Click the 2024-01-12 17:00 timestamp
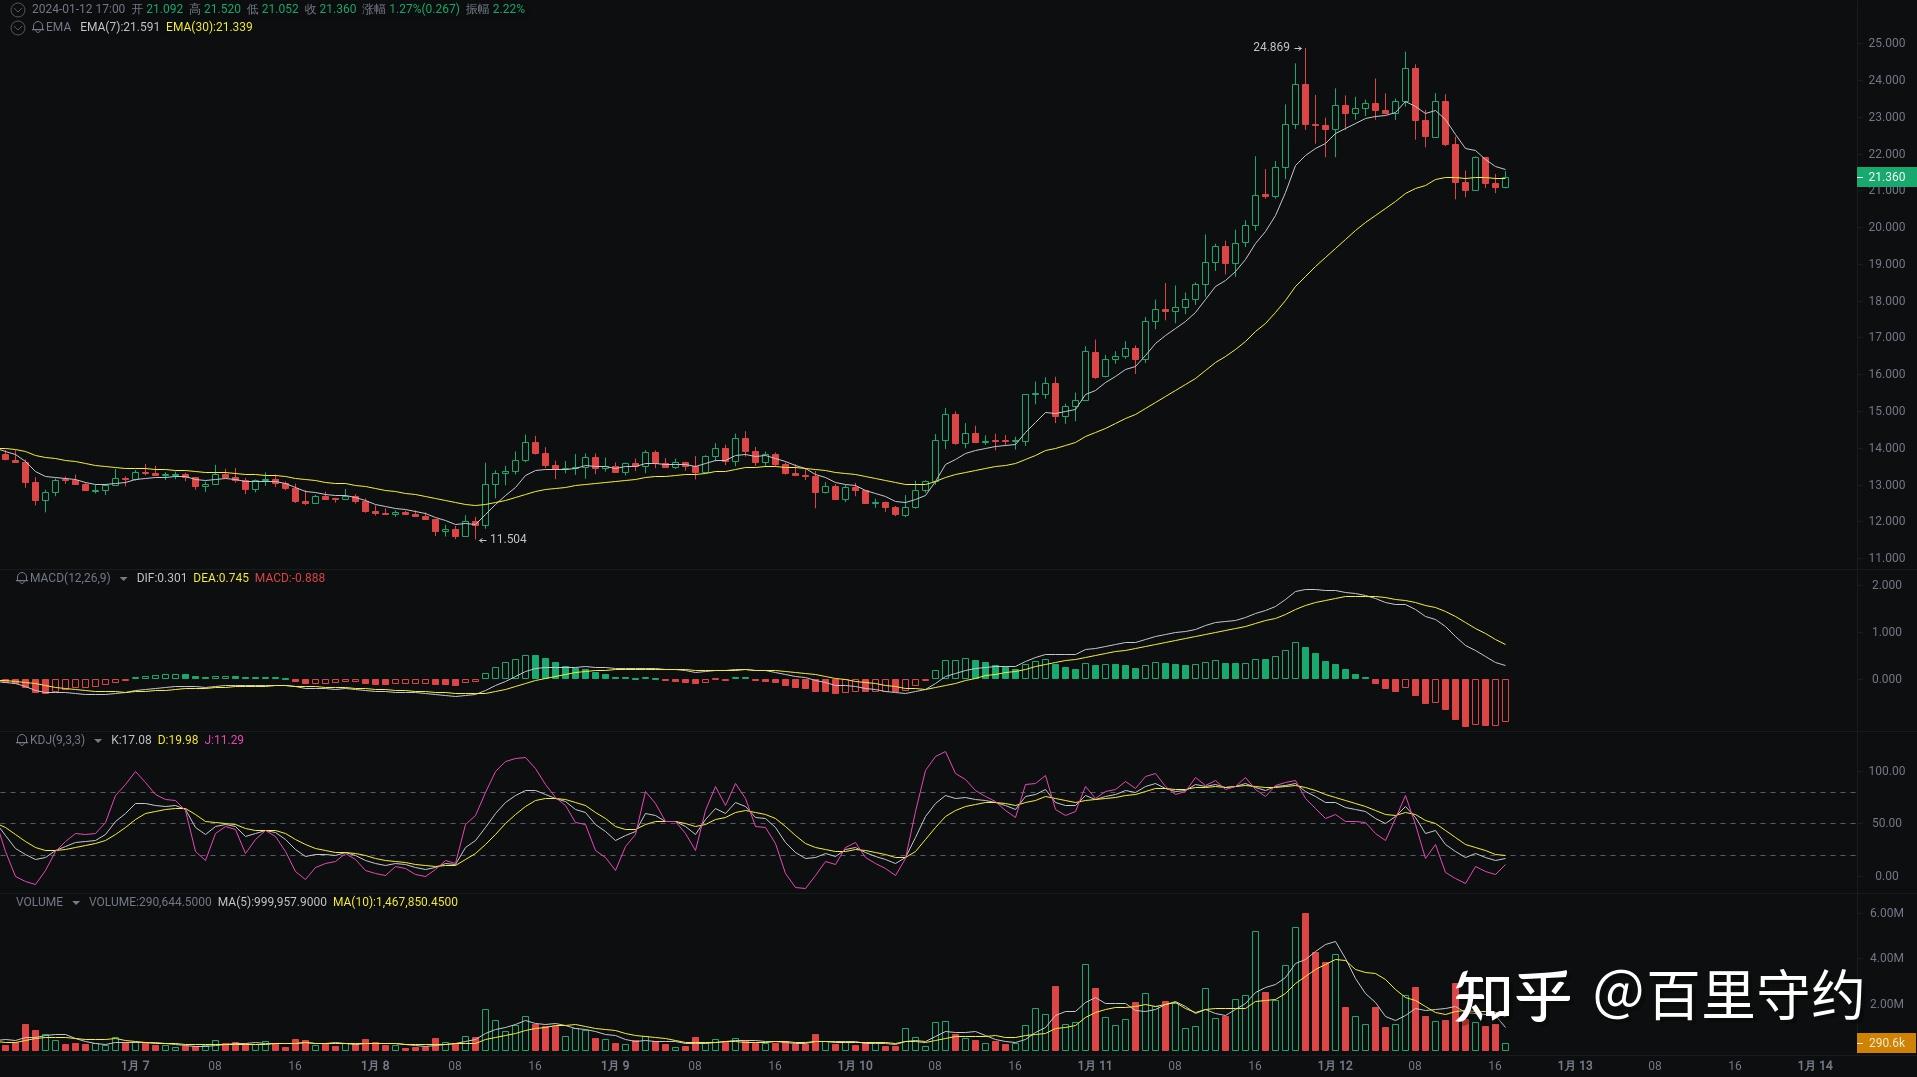Viewport: 1917px width, 1077px height. 79,9
